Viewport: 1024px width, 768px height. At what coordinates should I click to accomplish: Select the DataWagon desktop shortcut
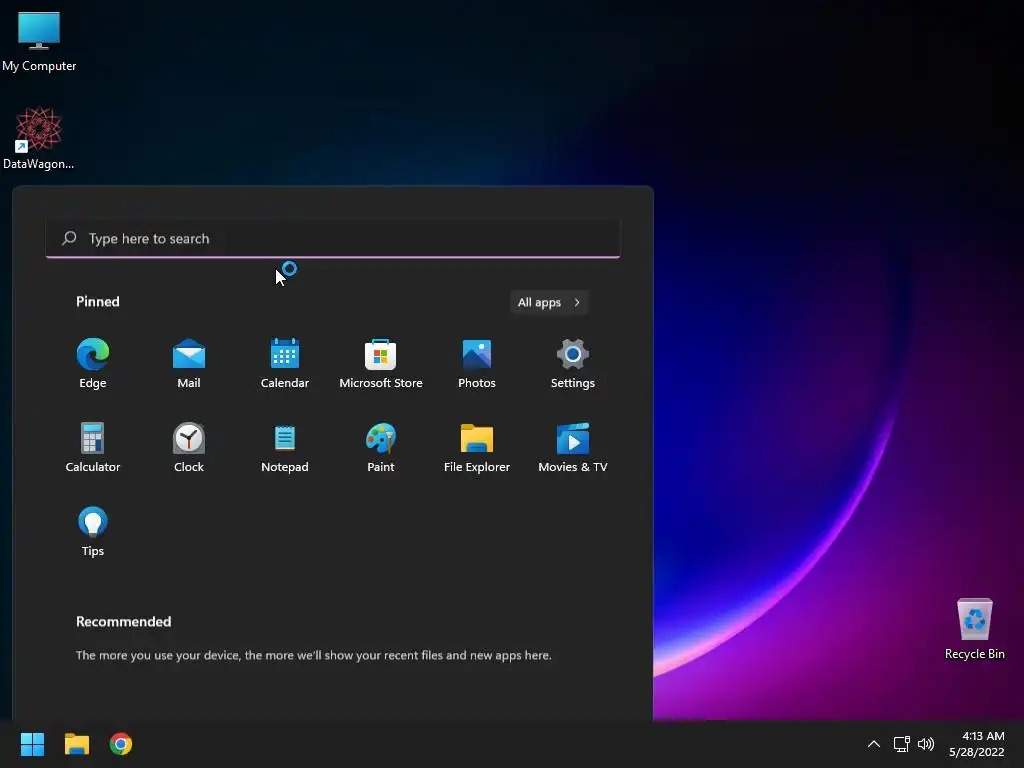tap(39, 138)
